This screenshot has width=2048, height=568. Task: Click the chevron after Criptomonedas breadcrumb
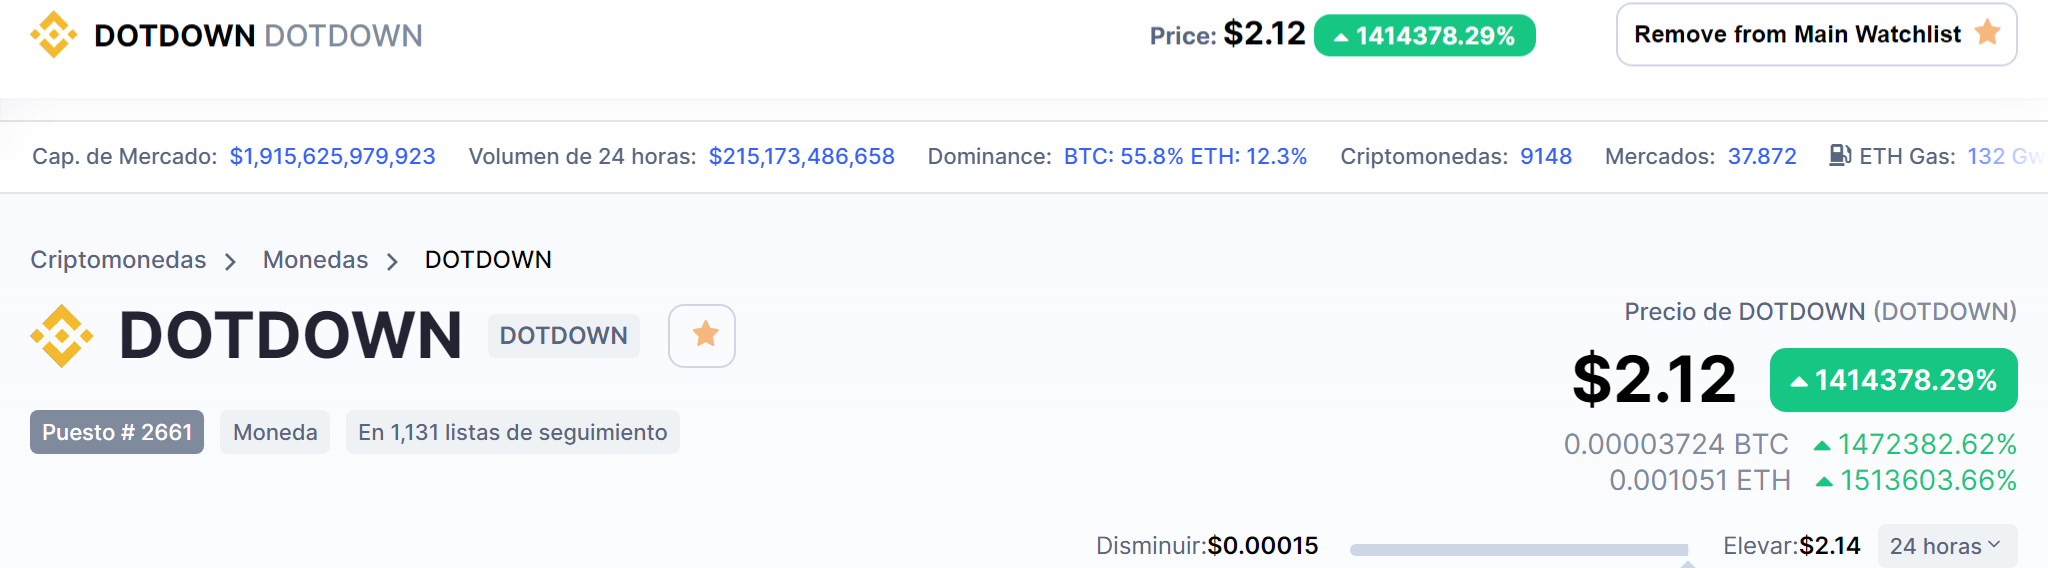point(230,262)
